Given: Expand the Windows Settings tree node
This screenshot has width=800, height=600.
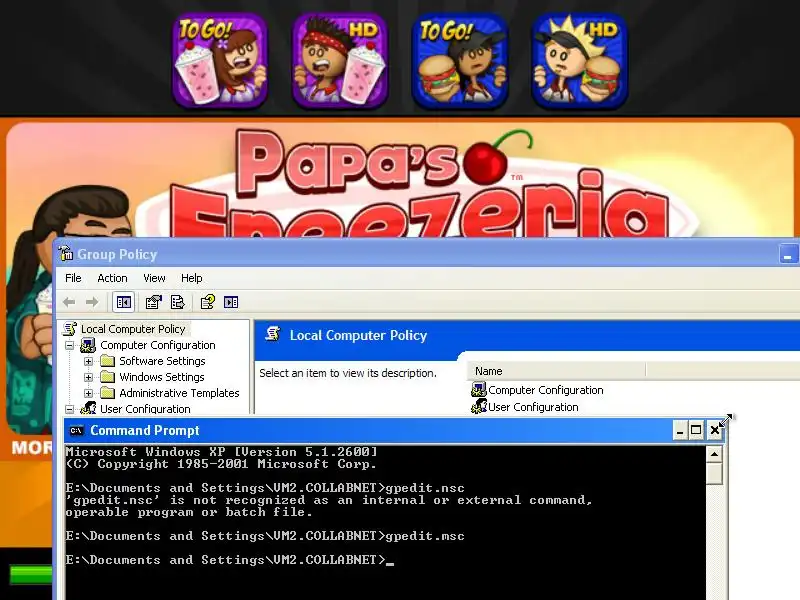Looking at the screenshot, I should pyautogui.click(x=88, y=378).
